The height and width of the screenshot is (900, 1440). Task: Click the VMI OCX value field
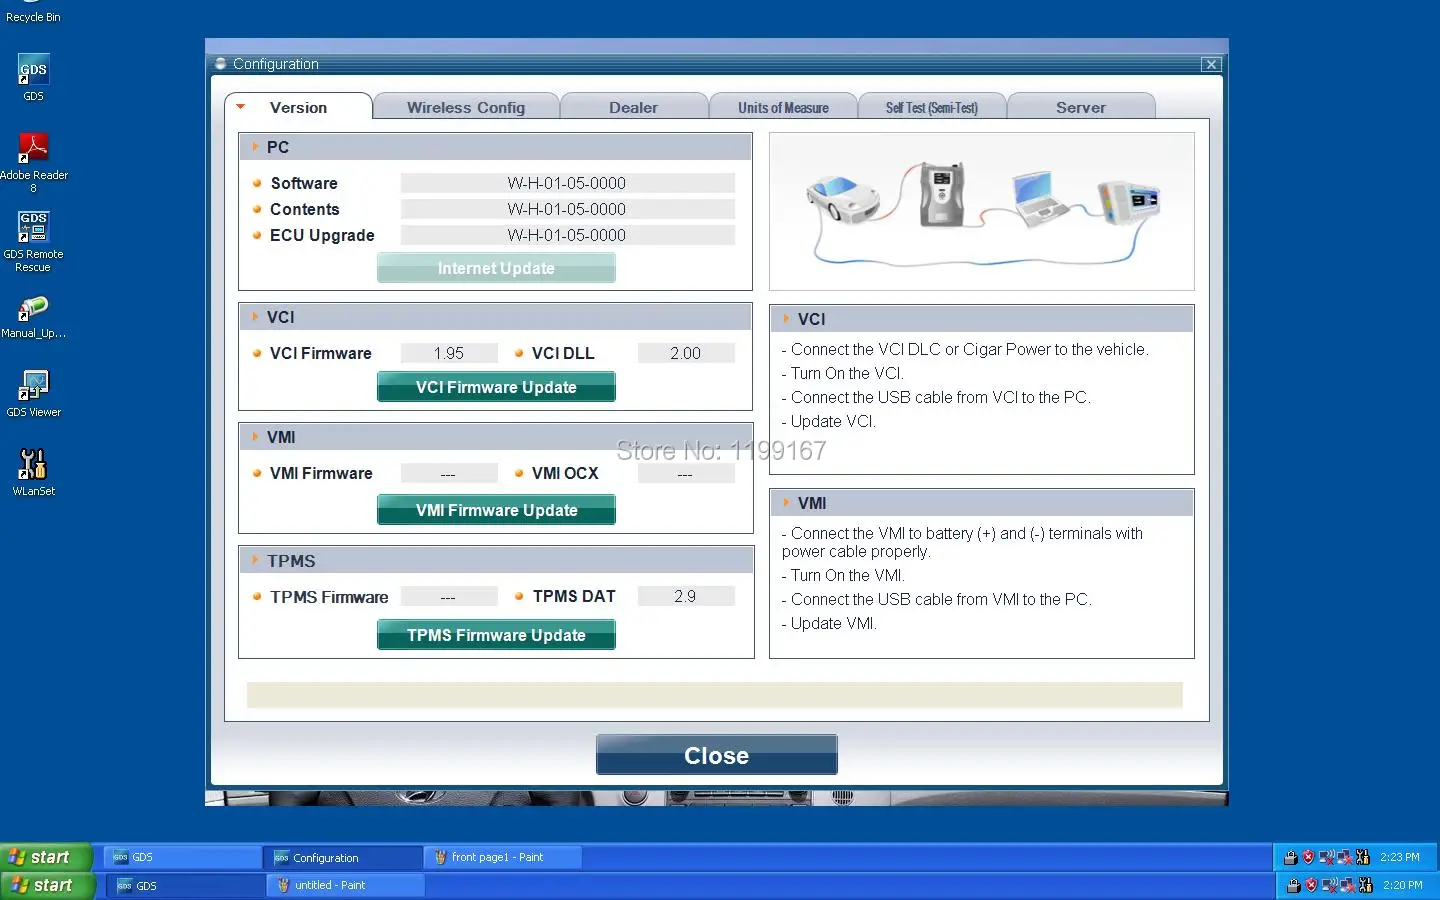[x=686, y=473]
